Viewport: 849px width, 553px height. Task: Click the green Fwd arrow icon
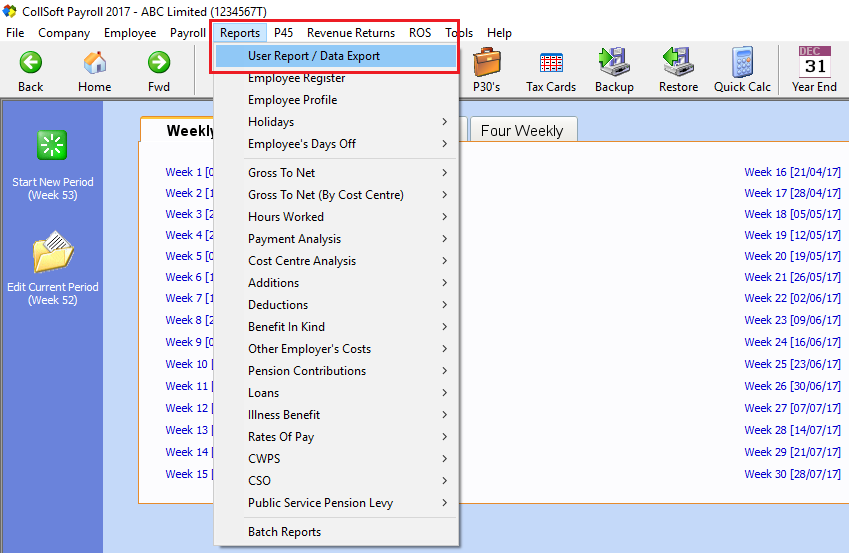(159, 63)
